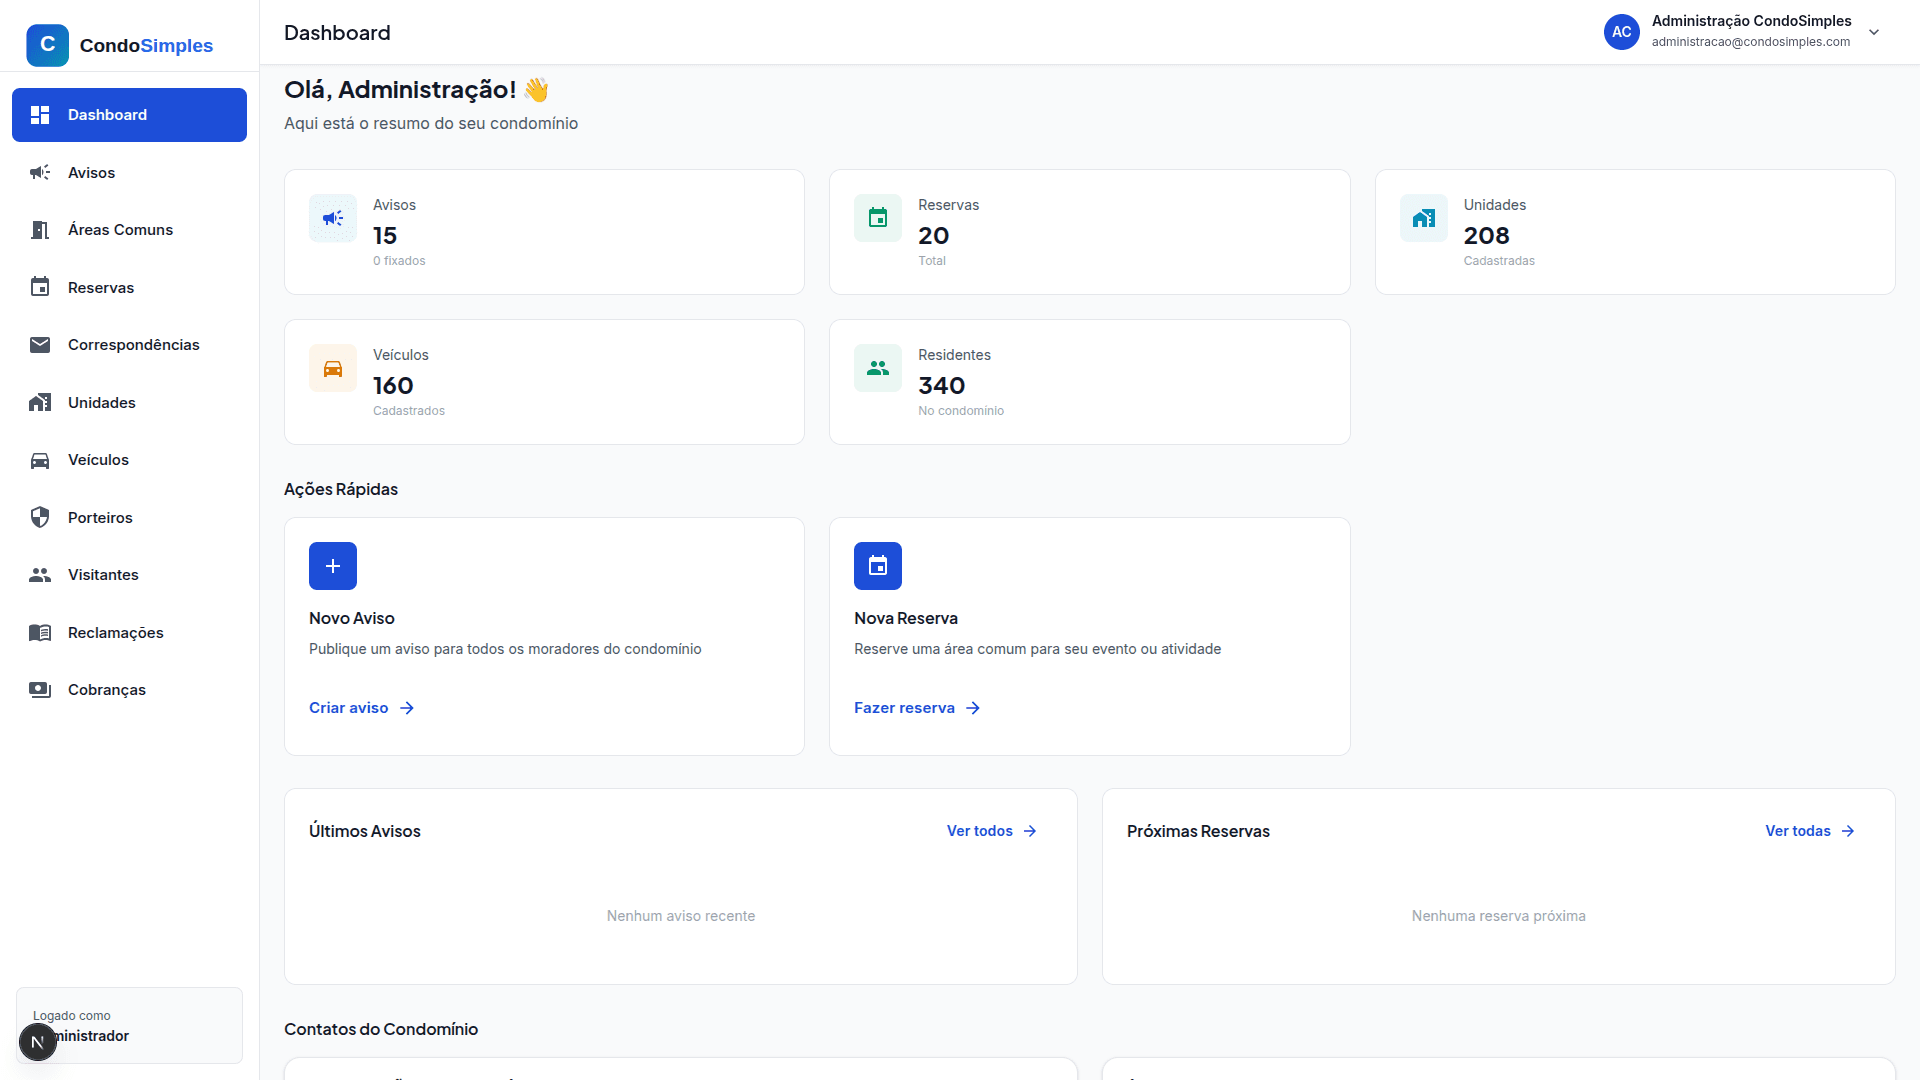Click the AC avatar circle in header
Image resolution: width=1920 pixels, height=1080 pixels.
tap(1621, 32)
